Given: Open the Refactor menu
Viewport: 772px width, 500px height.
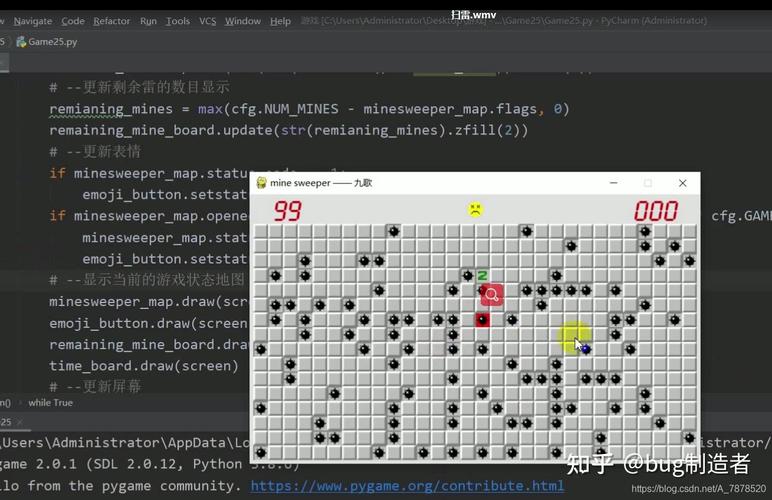Looking at the screenshot, I should pos(112,21).
